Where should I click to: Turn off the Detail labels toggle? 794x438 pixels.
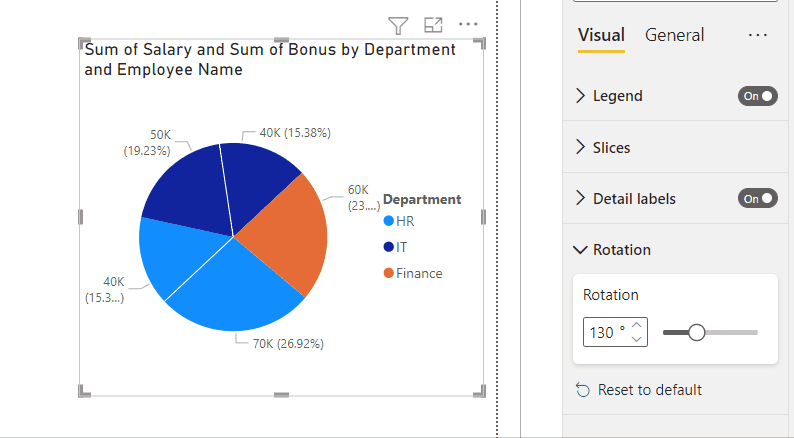coord(758,198)
